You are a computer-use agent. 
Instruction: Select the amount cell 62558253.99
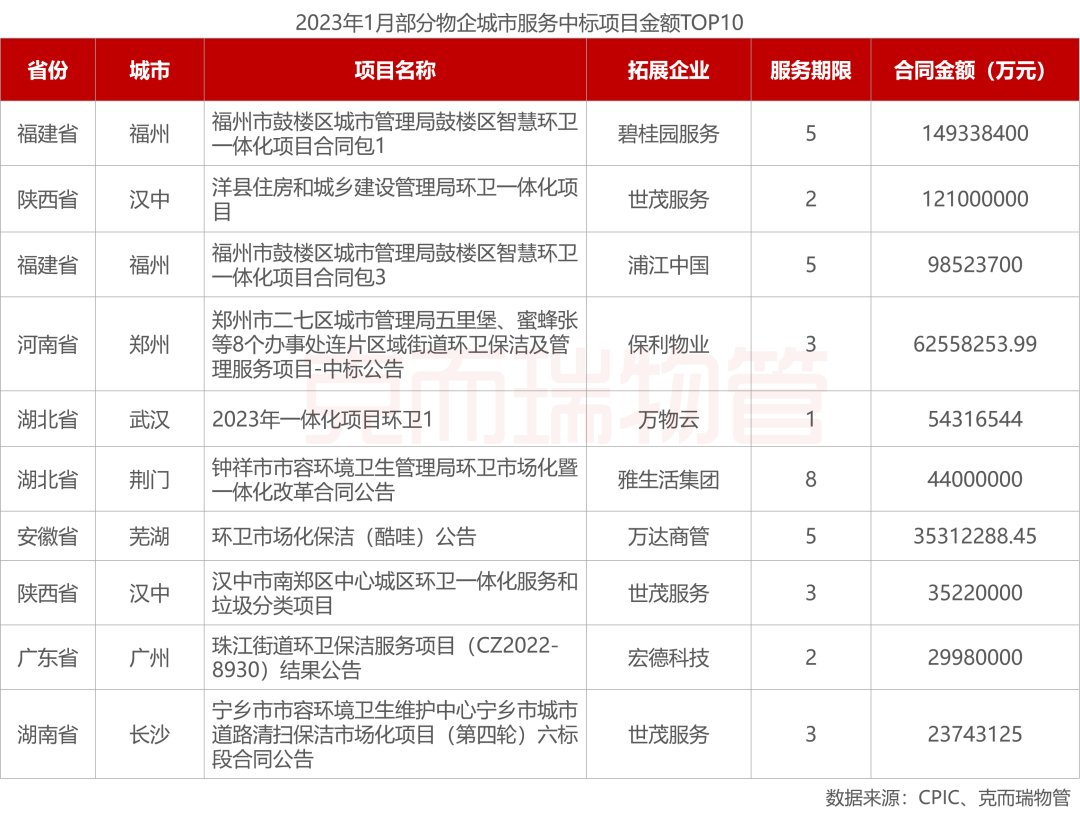click(x=975, y=344)
